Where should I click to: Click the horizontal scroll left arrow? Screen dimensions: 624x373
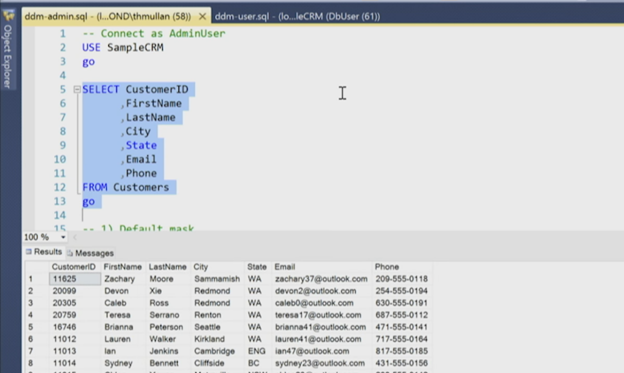75,237
